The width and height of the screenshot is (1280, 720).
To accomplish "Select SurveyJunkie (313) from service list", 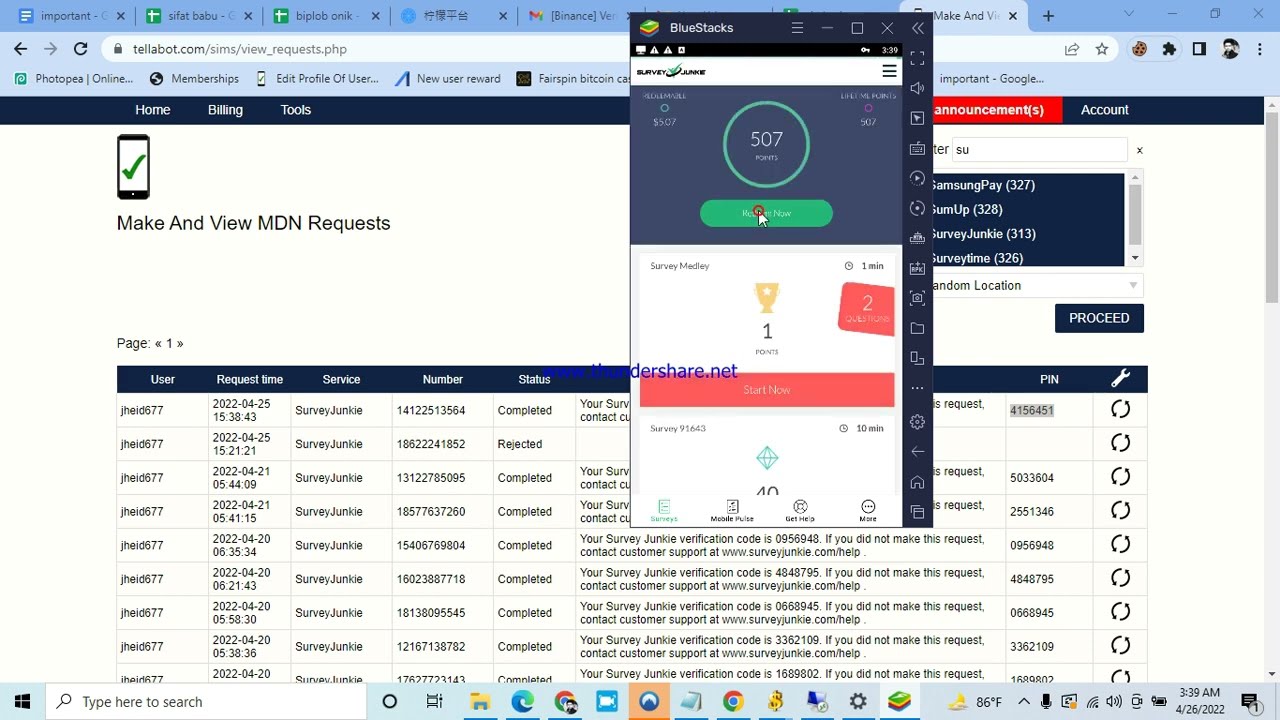I will (983, 234).
